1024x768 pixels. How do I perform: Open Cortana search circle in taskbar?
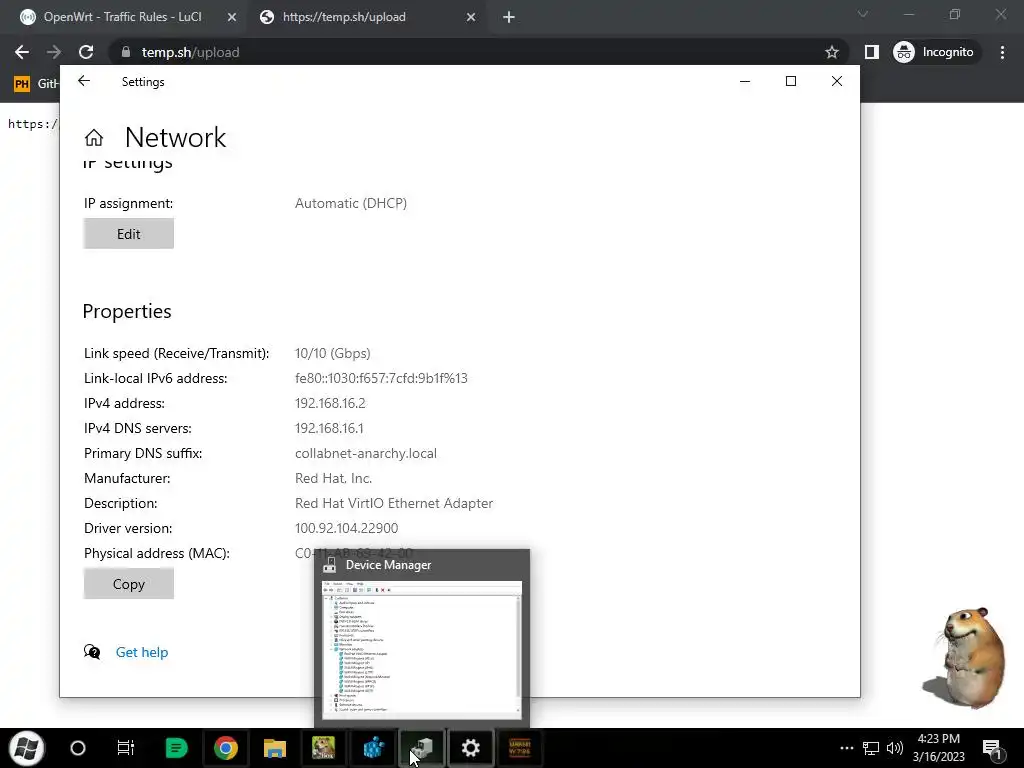coord(78,748)
